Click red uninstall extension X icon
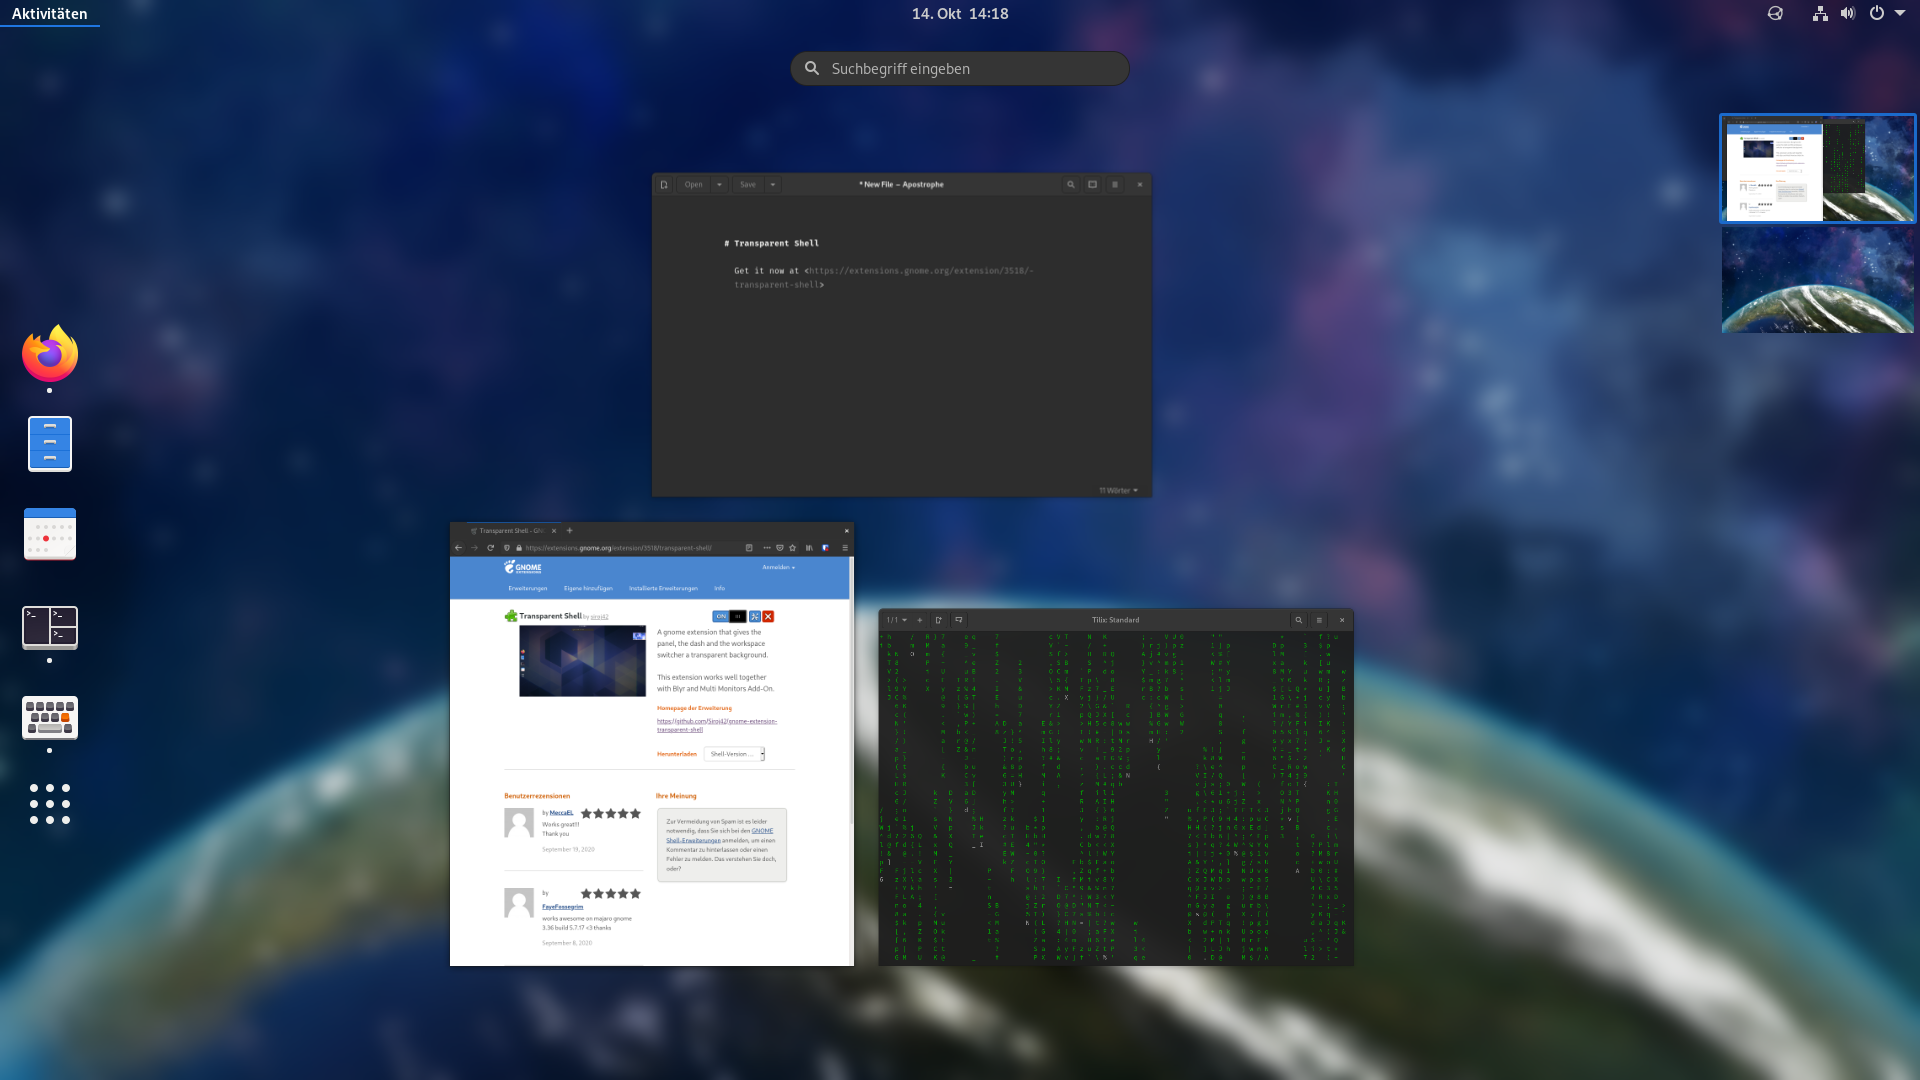1920x1080 pixels. [x=768, y=616]
